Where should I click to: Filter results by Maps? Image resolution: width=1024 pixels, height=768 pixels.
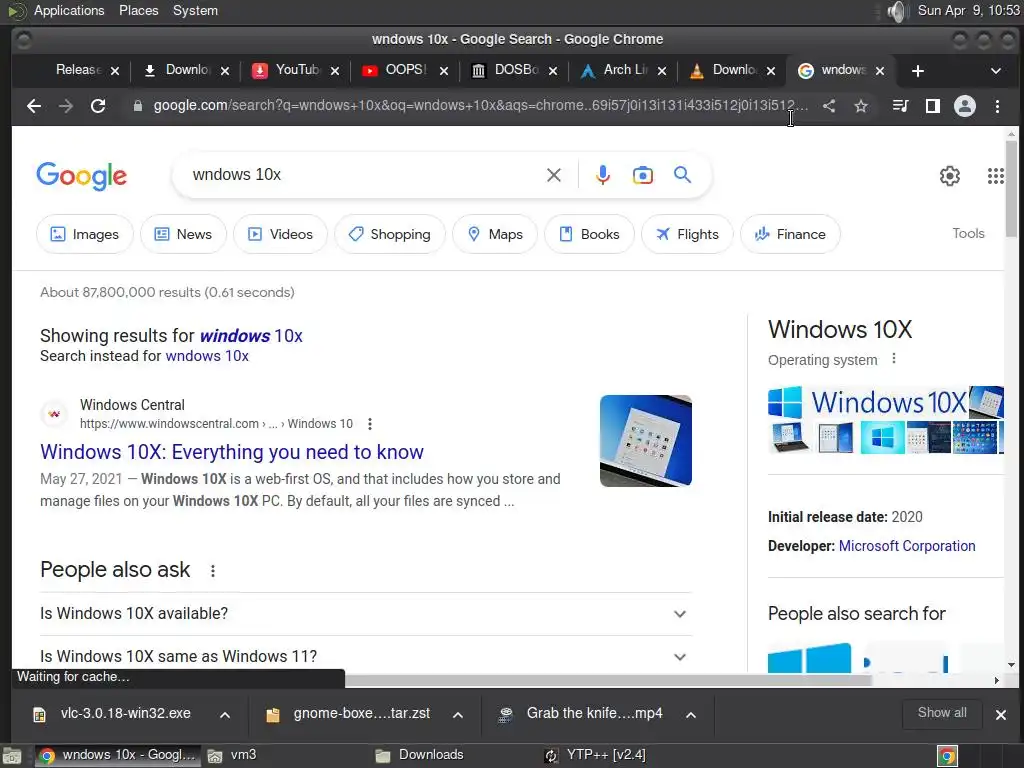coord(495,234)
